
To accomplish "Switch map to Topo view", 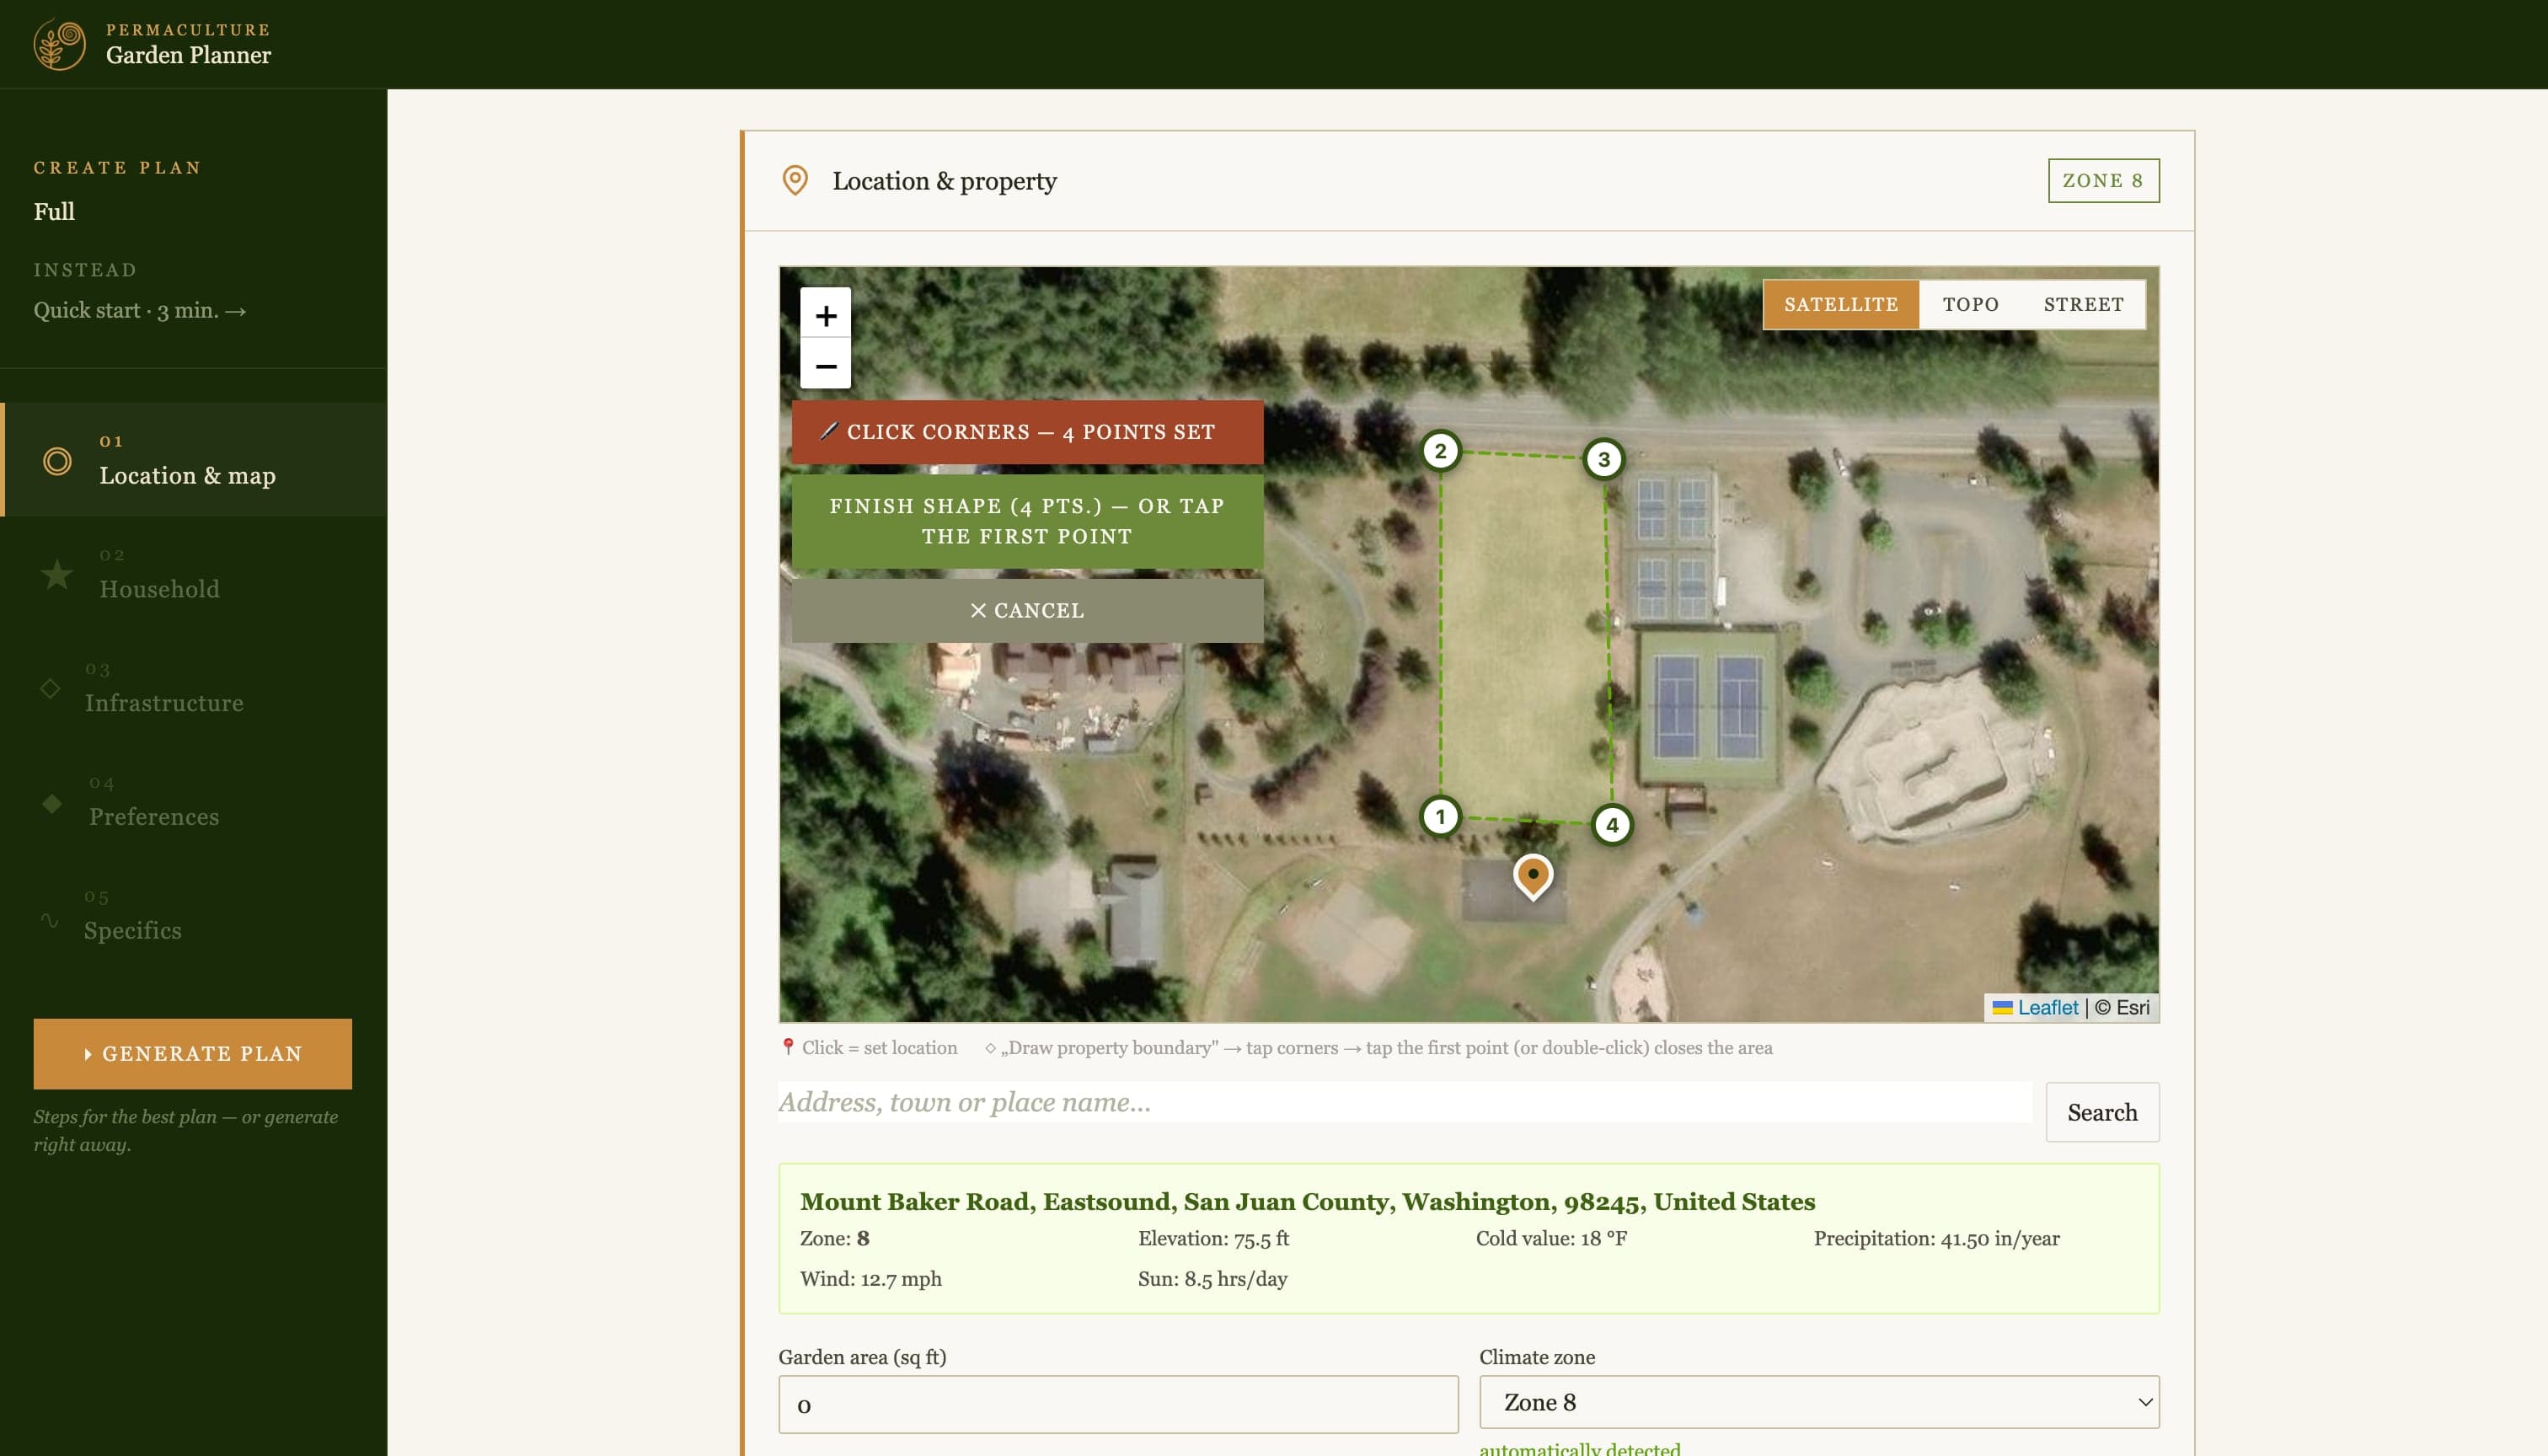I will point(1970,304).
